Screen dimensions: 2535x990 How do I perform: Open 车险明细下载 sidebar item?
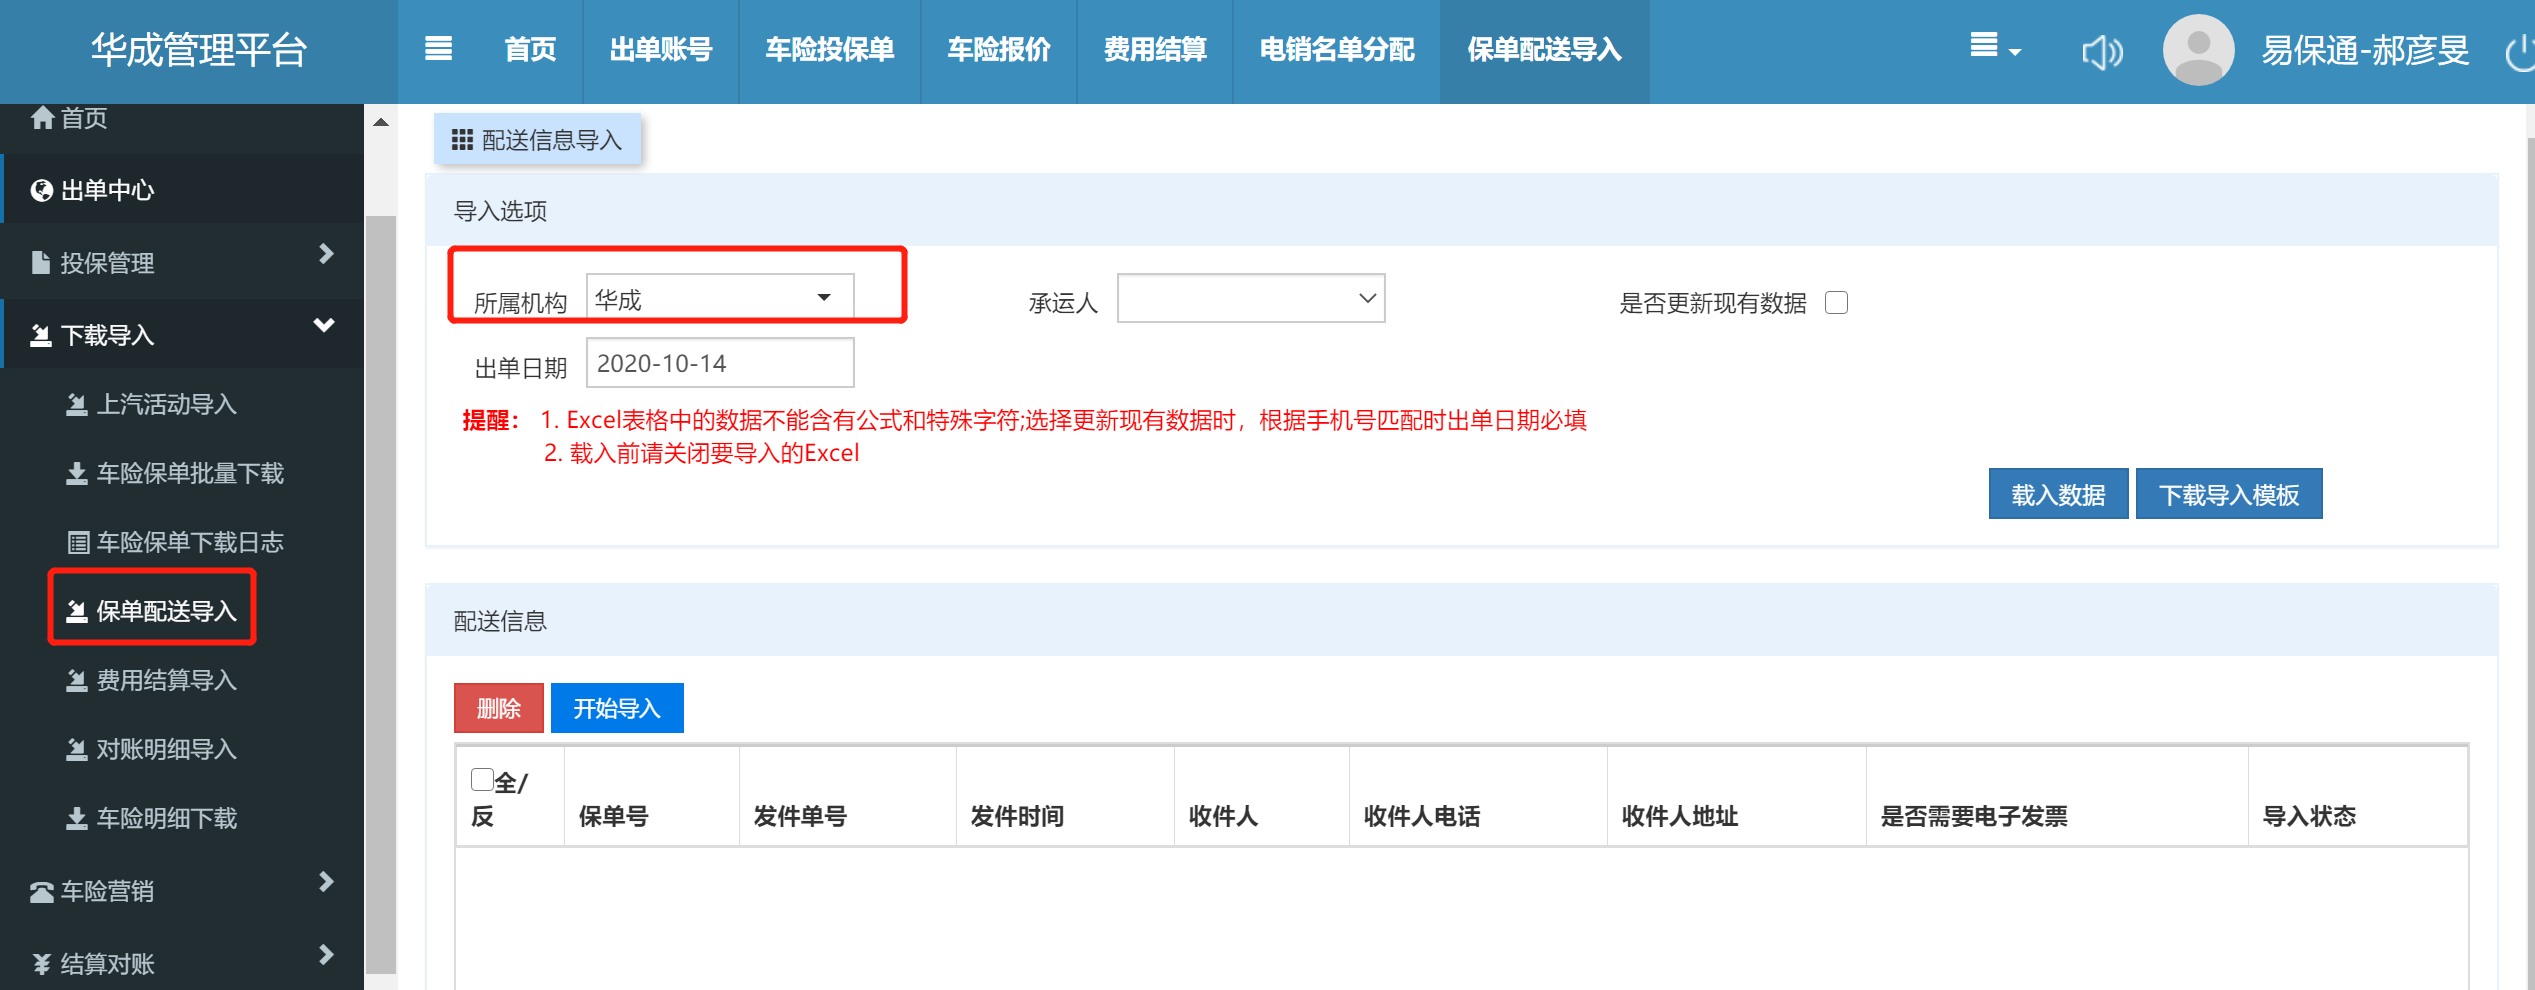pyautogui.click(x=182, y=818)
